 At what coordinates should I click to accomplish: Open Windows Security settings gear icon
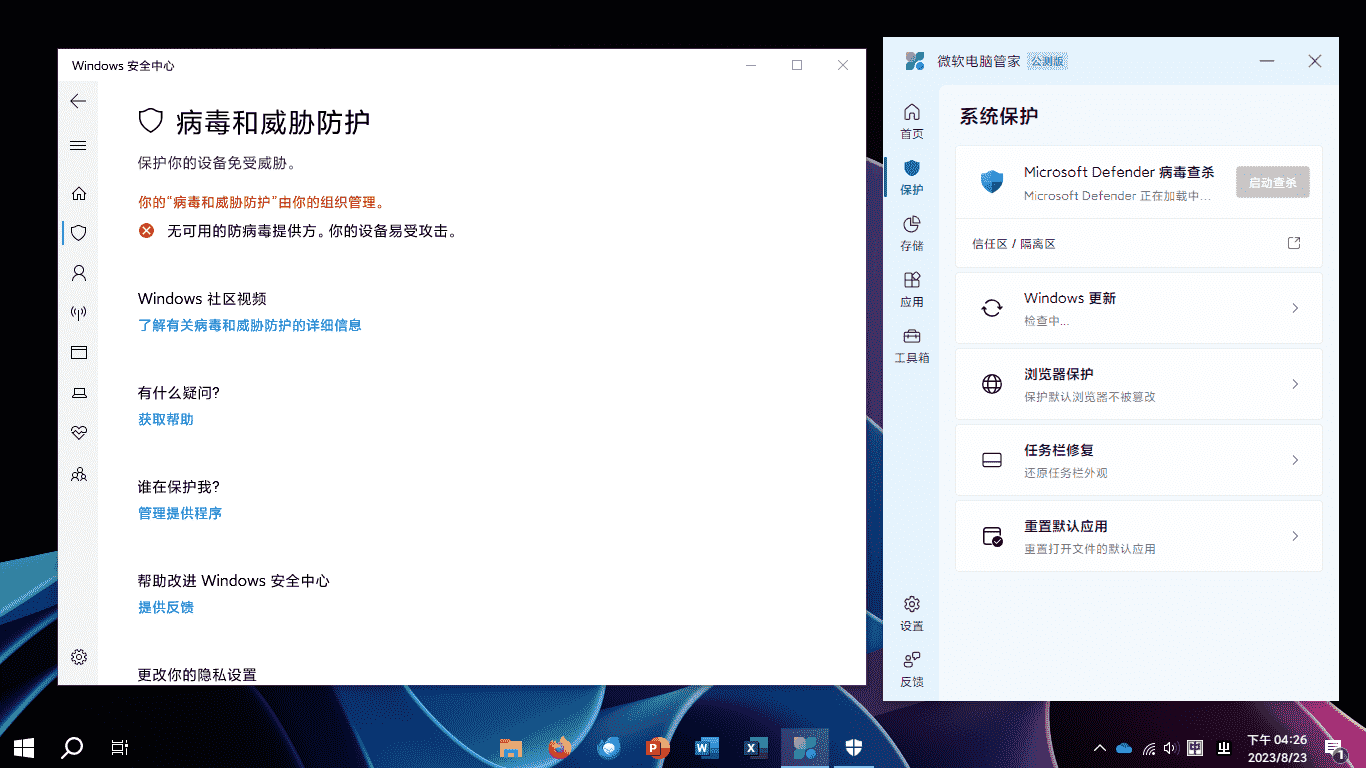coord(79,657)
